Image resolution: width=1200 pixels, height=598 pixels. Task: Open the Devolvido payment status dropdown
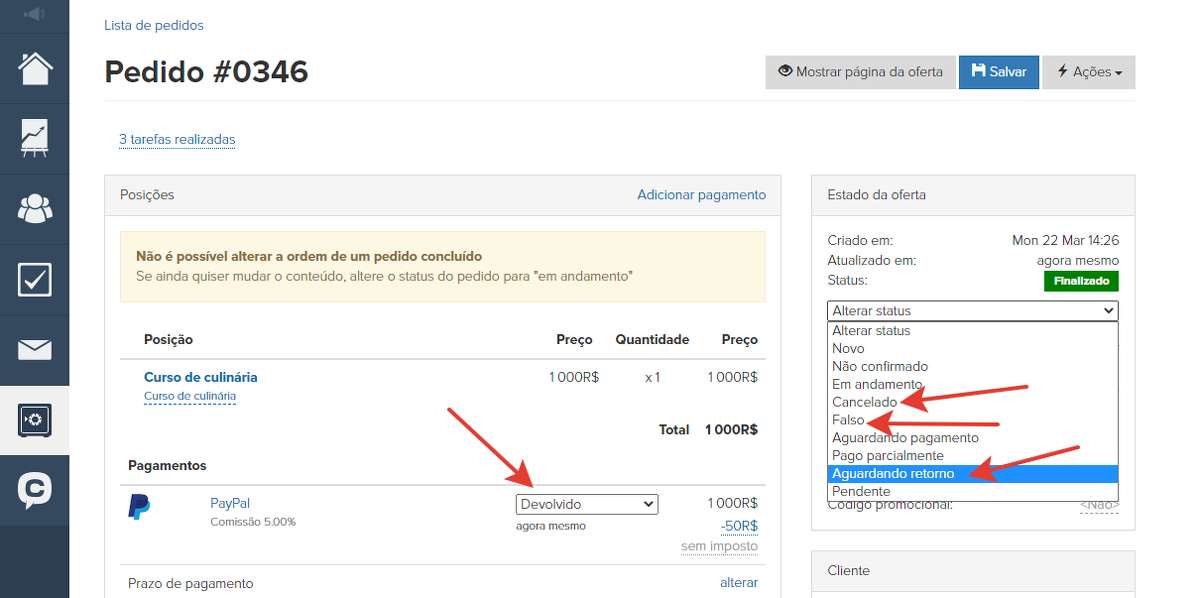(587, 504)
